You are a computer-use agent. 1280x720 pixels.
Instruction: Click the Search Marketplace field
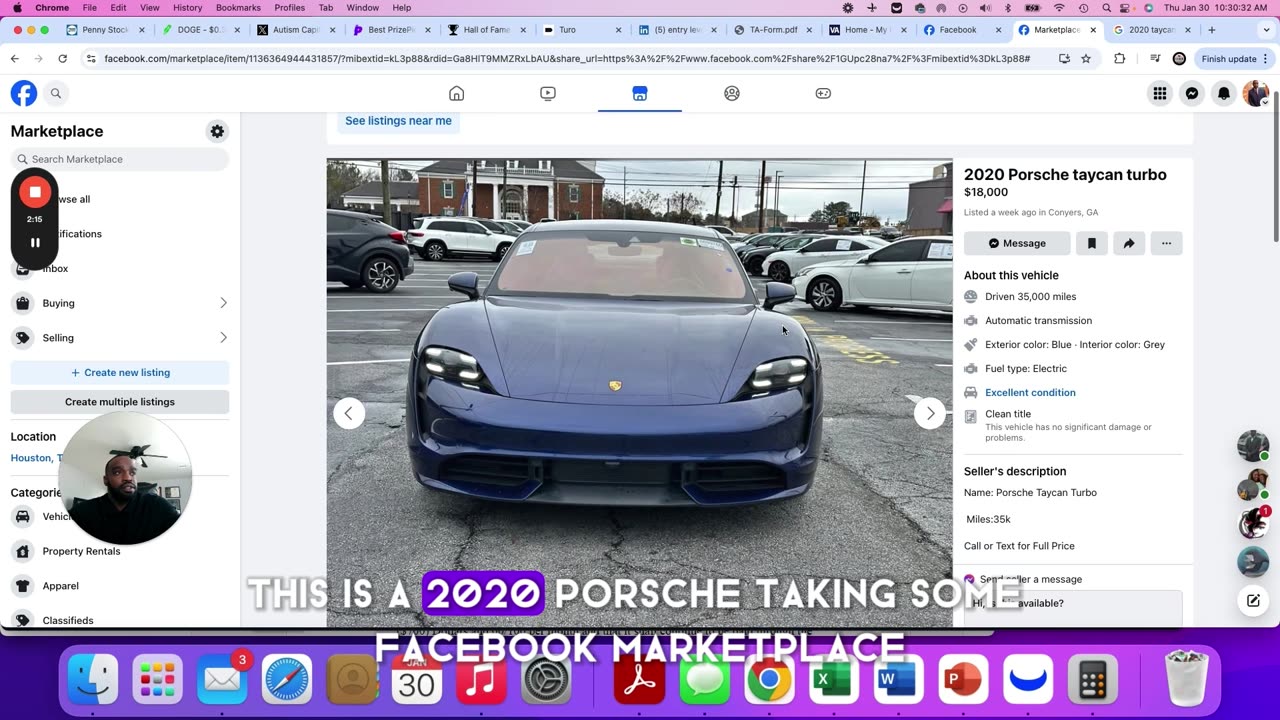tap(120, 159)
